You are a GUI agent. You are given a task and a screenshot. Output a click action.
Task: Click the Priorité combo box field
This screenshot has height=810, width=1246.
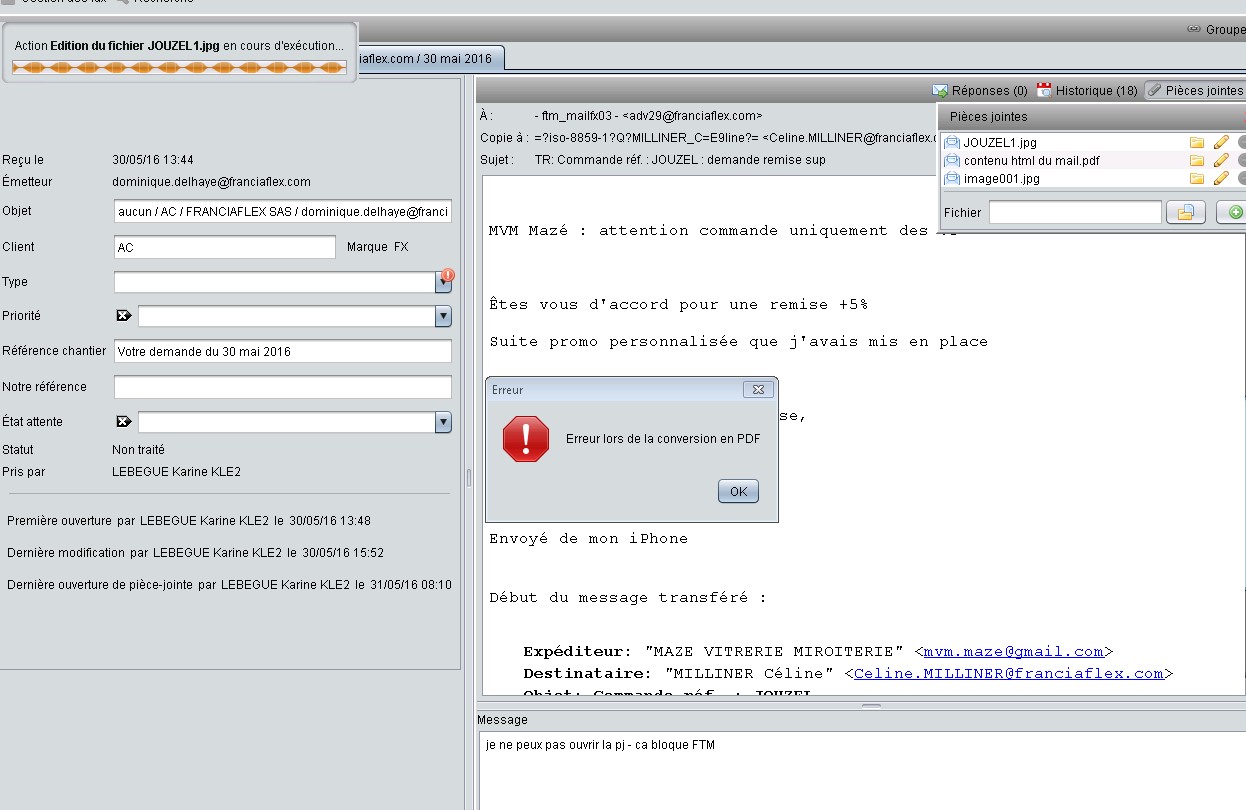286,316
